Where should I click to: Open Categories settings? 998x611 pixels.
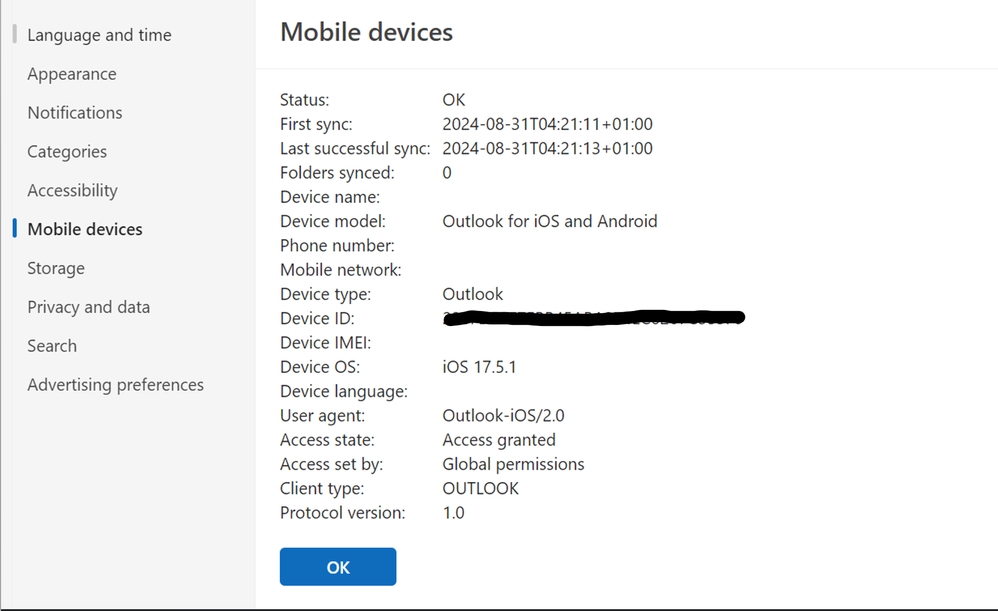[x=67, y=151]
